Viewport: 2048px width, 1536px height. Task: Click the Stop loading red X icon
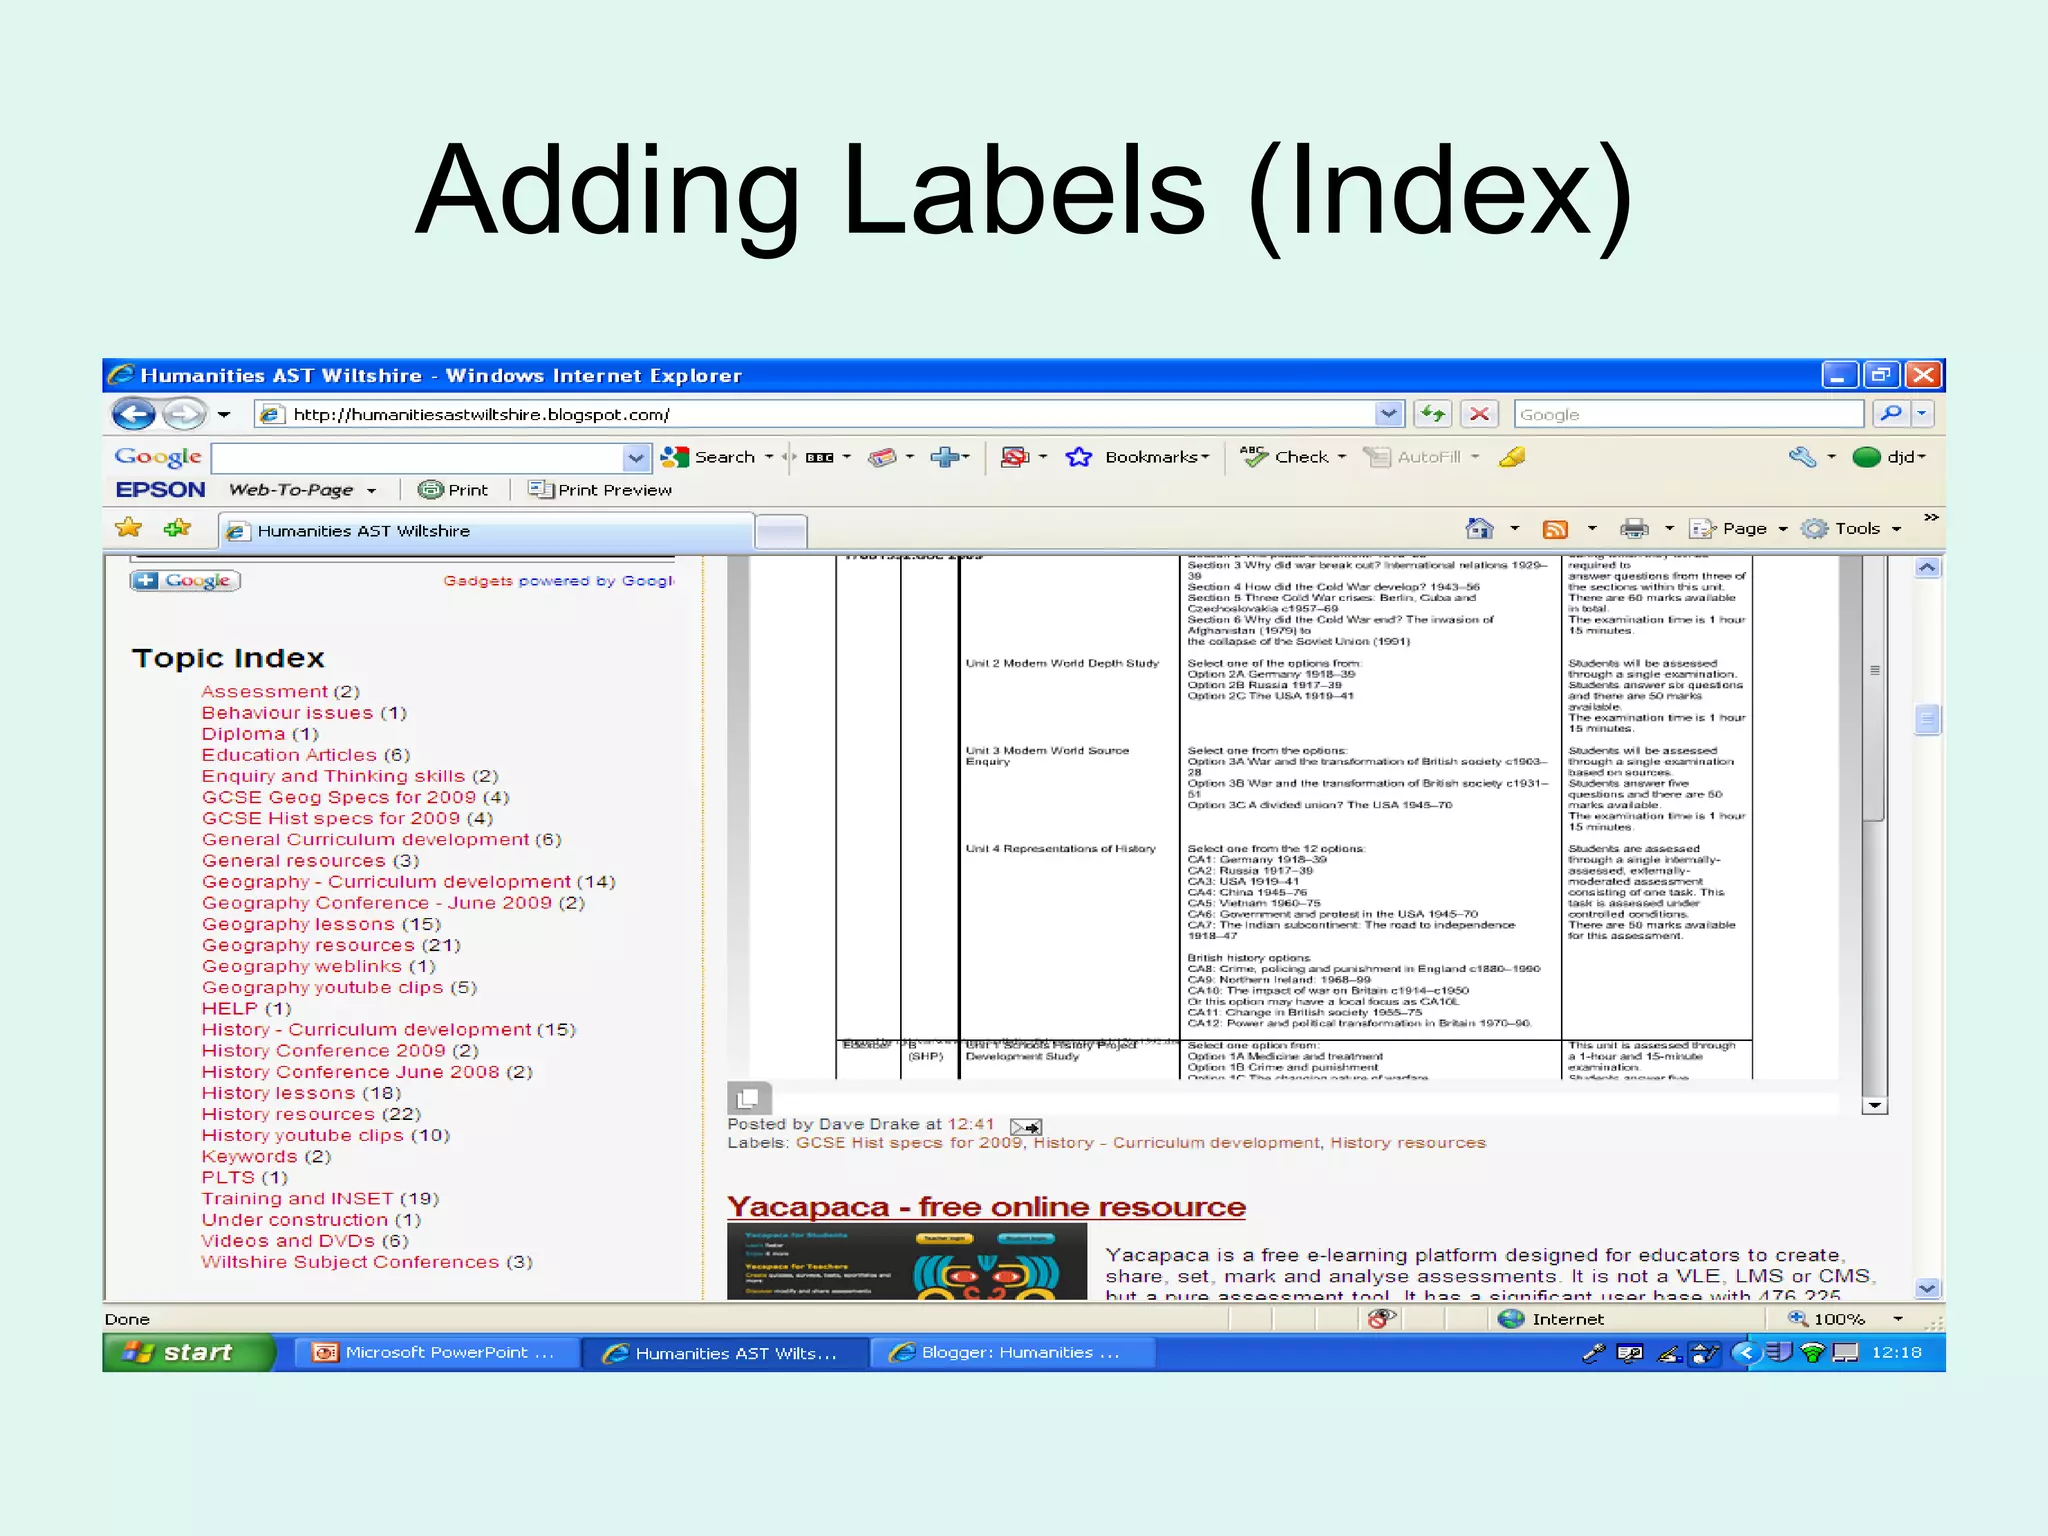[1479, 413]
